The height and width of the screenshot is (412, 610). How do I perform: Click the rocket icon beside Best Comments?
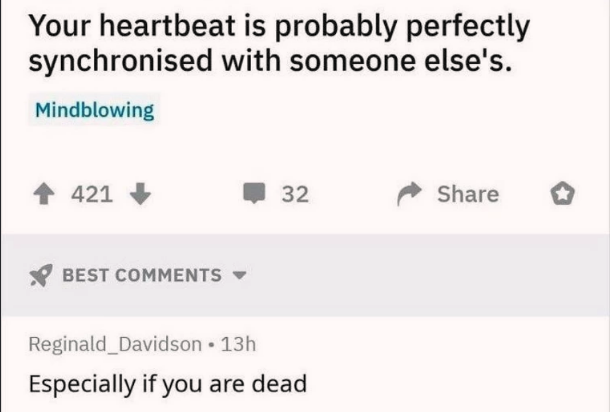coord(41,275)
